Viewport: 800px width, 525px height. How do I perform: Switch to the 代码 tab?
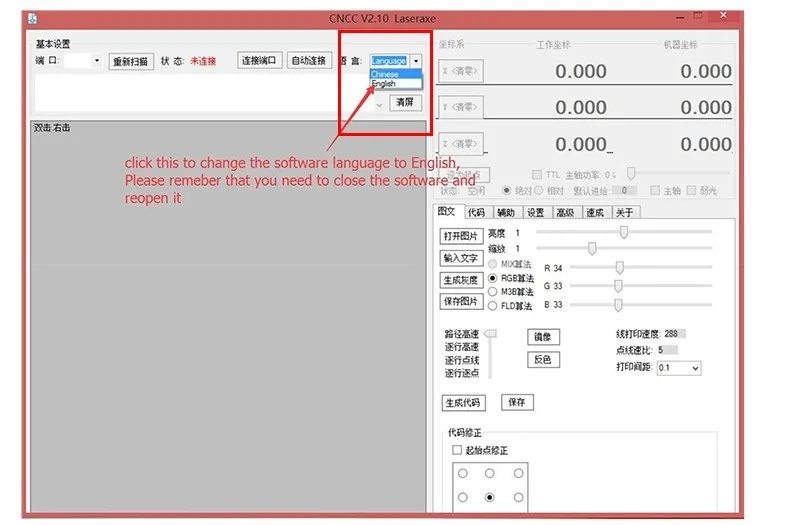click(477, 212)
